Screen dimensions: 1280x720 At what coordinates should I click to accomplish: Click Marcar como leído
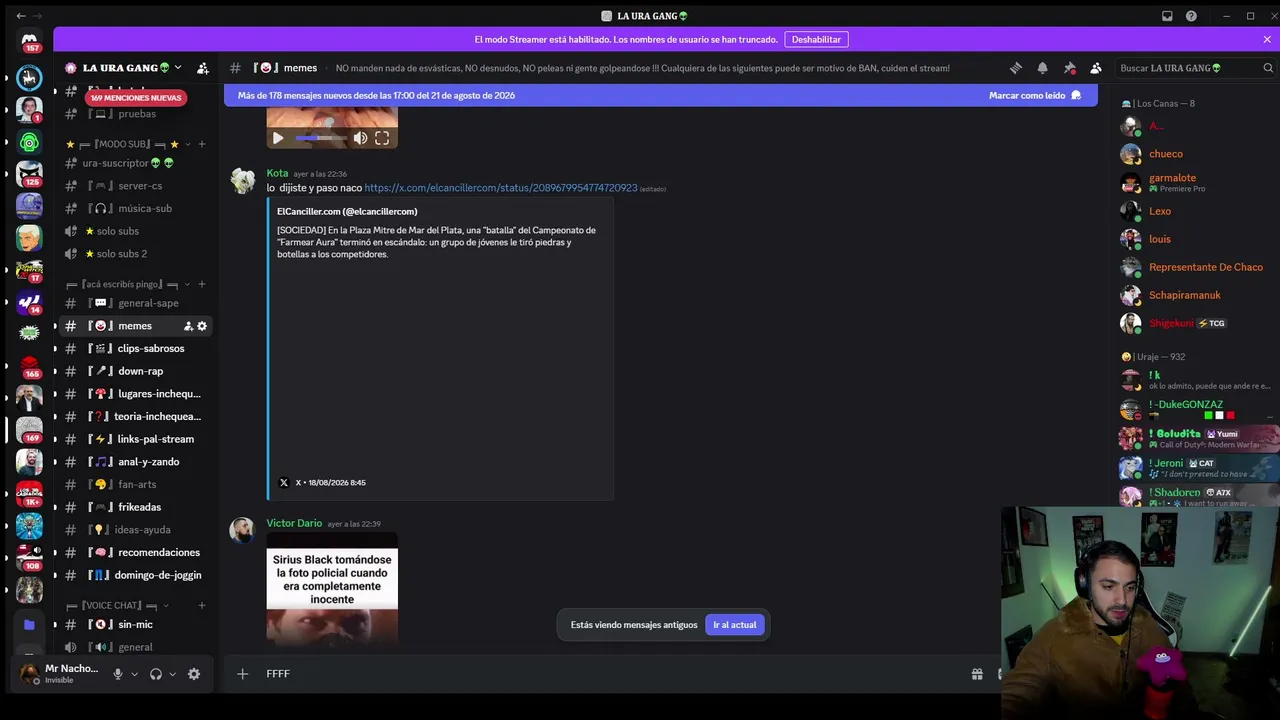pyautogui.click(x=1035, y=95)
